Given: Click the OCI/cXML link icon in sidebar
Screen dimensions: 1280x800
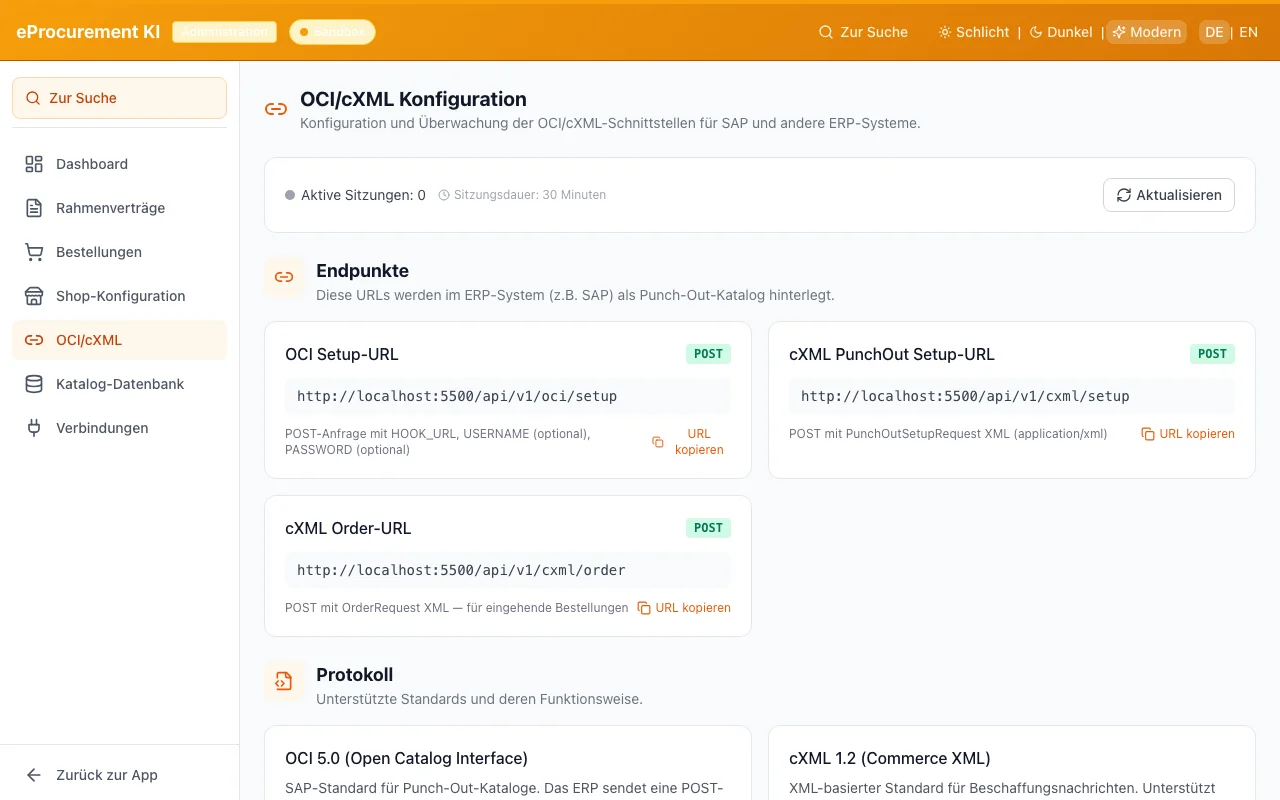Looking at the screenshot, I should coord(34,340).
